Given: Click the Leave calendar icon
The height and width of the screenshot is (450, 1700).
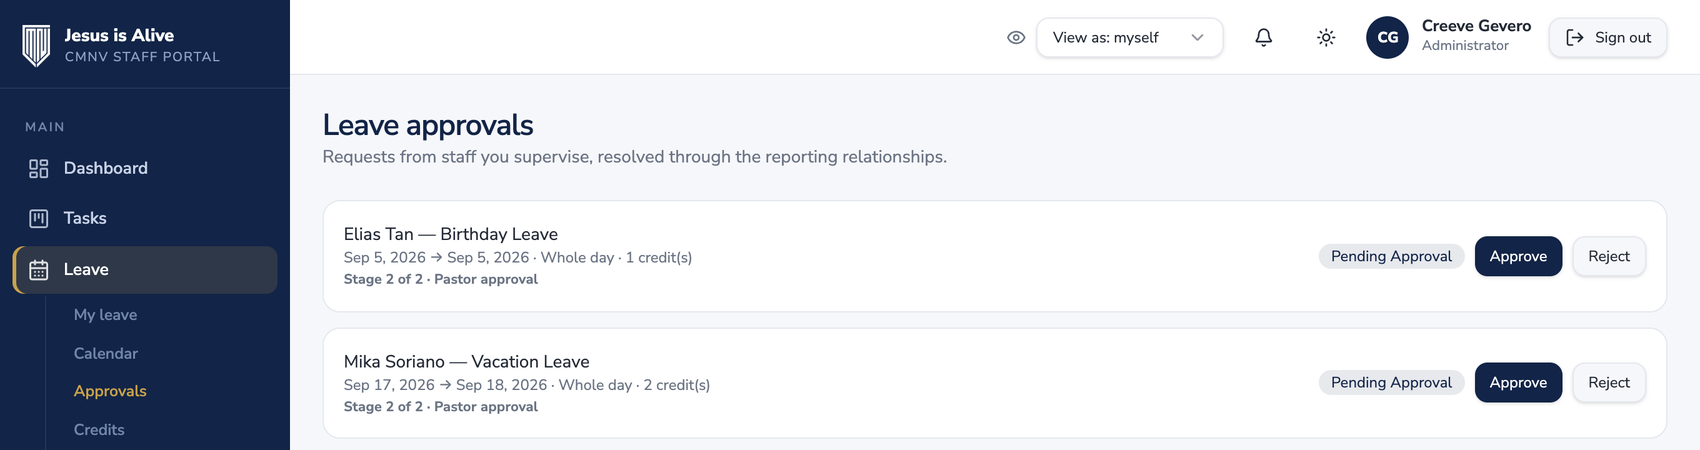Looking at the screenshot, I should [39, 270].
